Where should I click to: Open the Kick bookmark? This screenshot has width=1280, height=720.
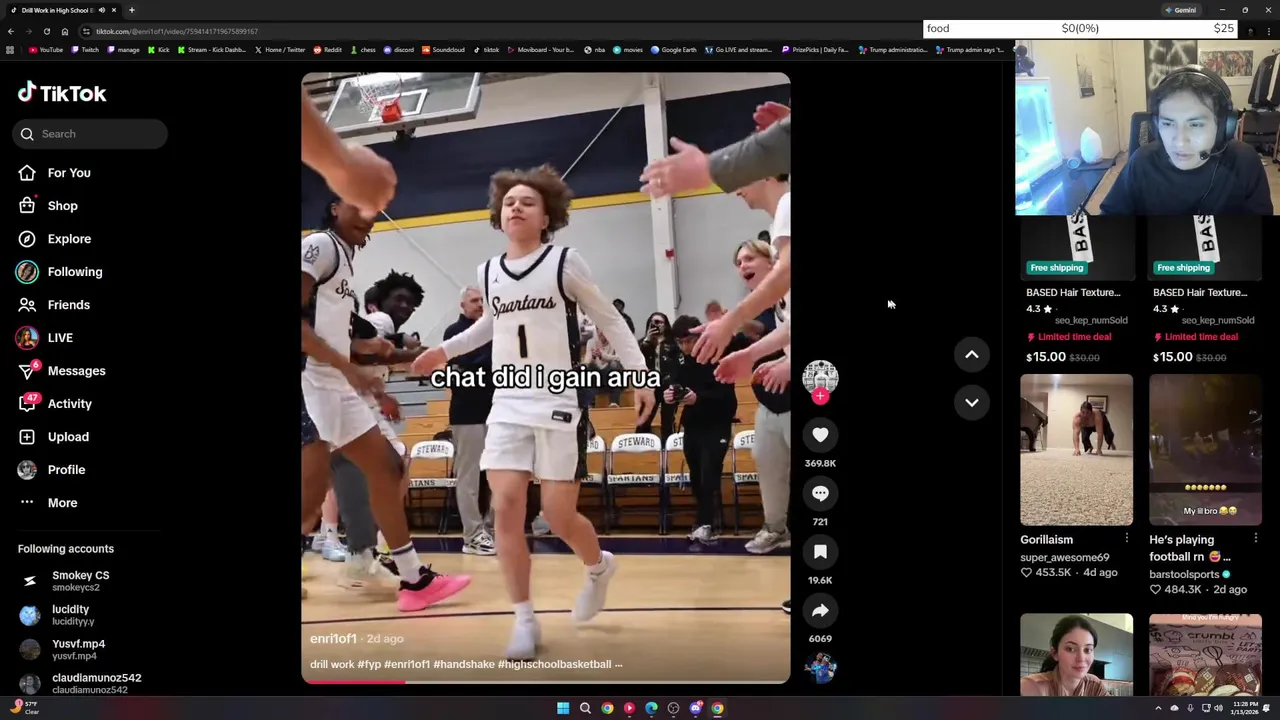[158, 50]
